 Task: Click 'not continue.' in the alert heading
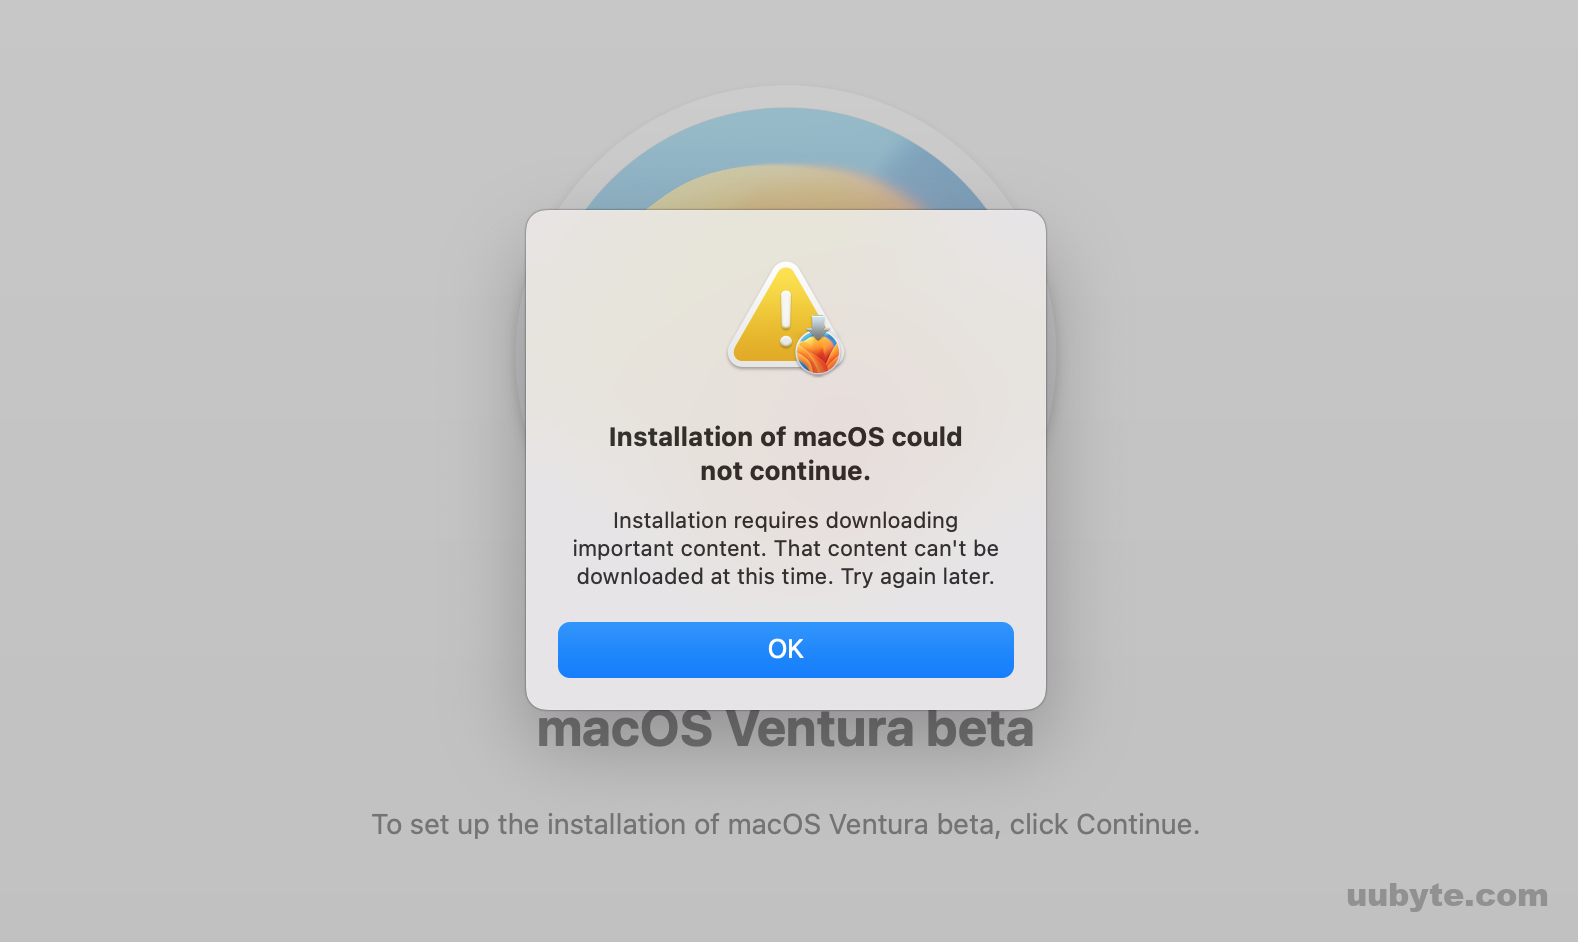785,471
